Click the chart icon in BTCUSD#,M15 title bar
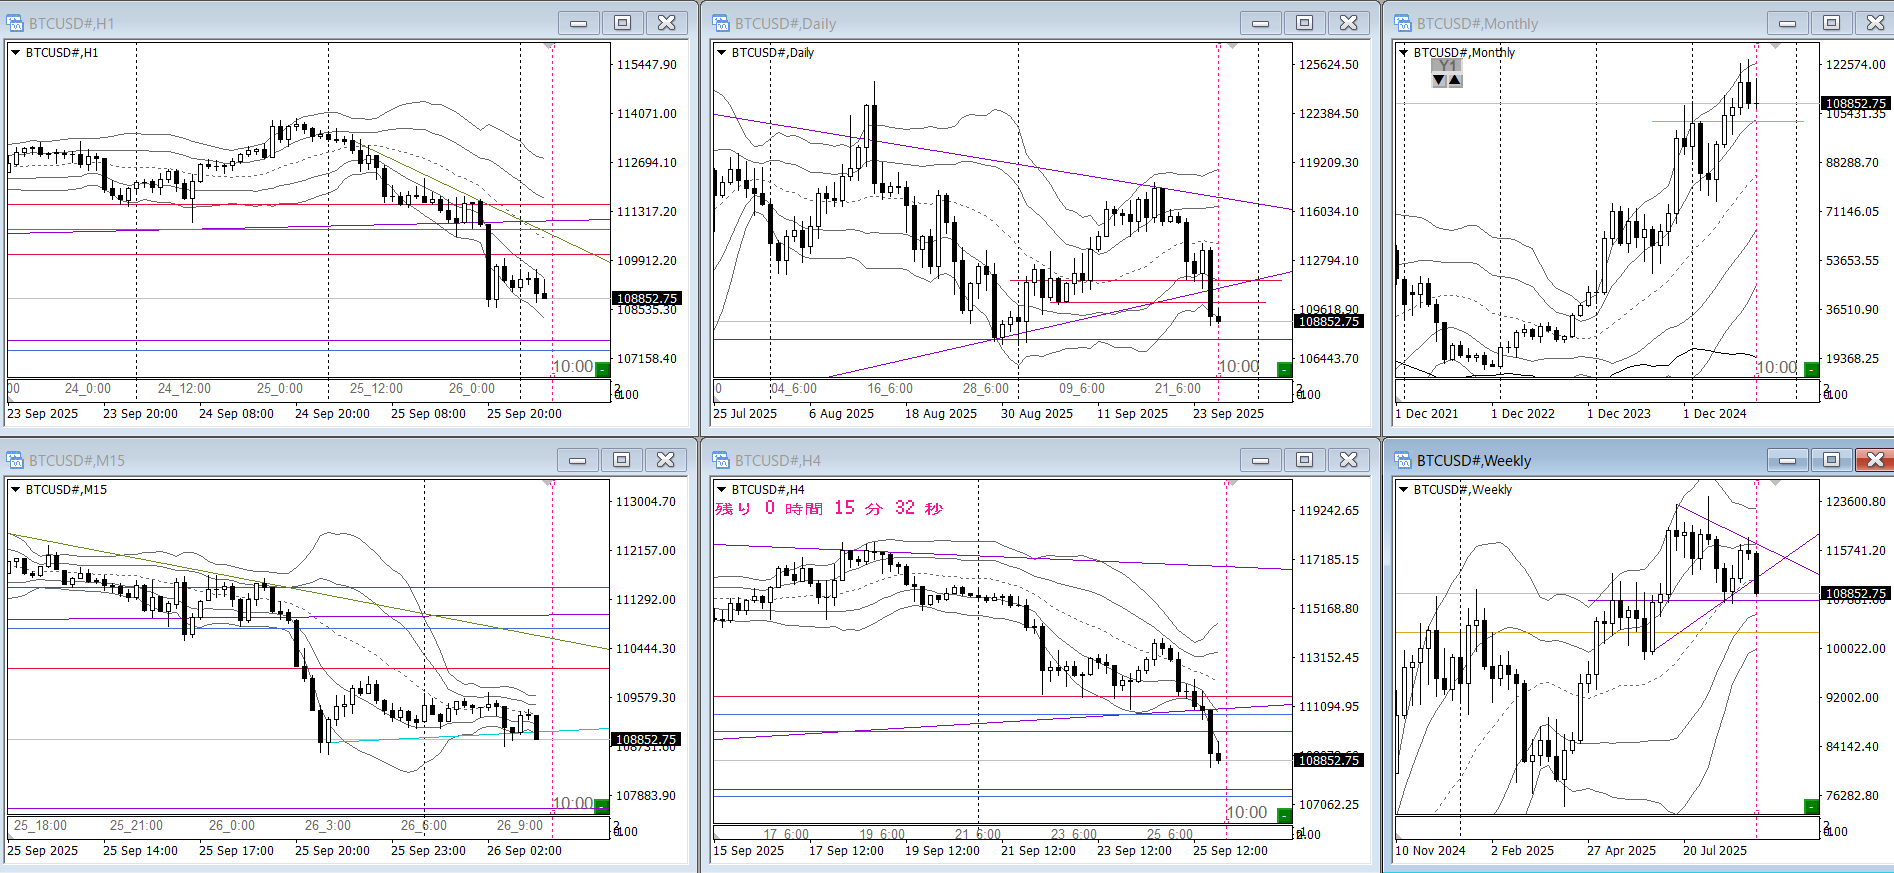Image resolution: width=1894 pixels, height=873 pixels. tap(15, 460)
